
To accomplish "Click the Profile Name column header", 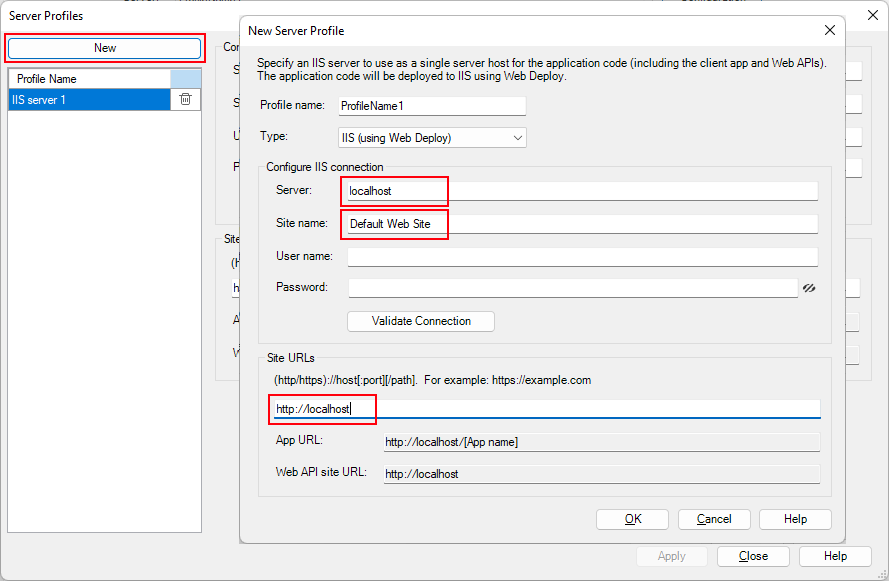I will [89, 78].
